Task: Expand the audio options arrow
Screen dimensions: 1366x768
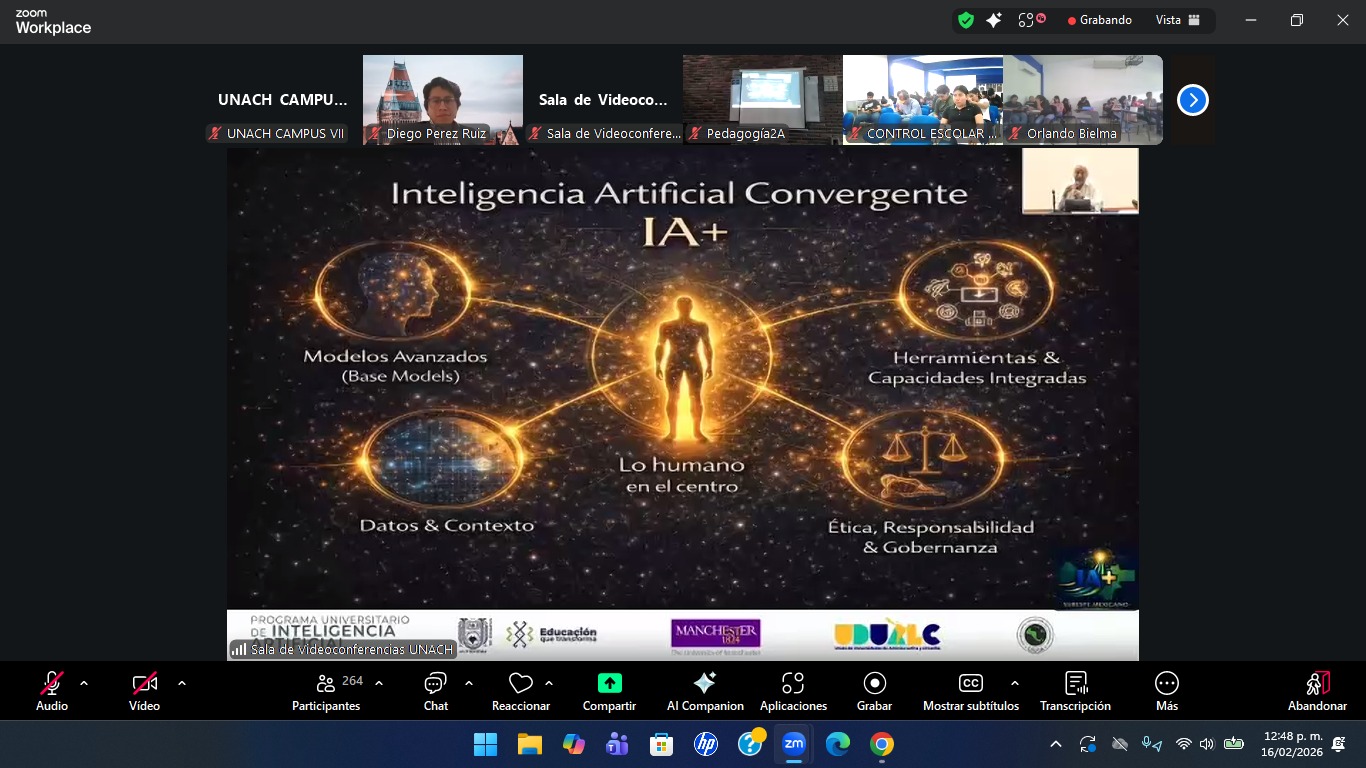Action: [x=84, y=683]
